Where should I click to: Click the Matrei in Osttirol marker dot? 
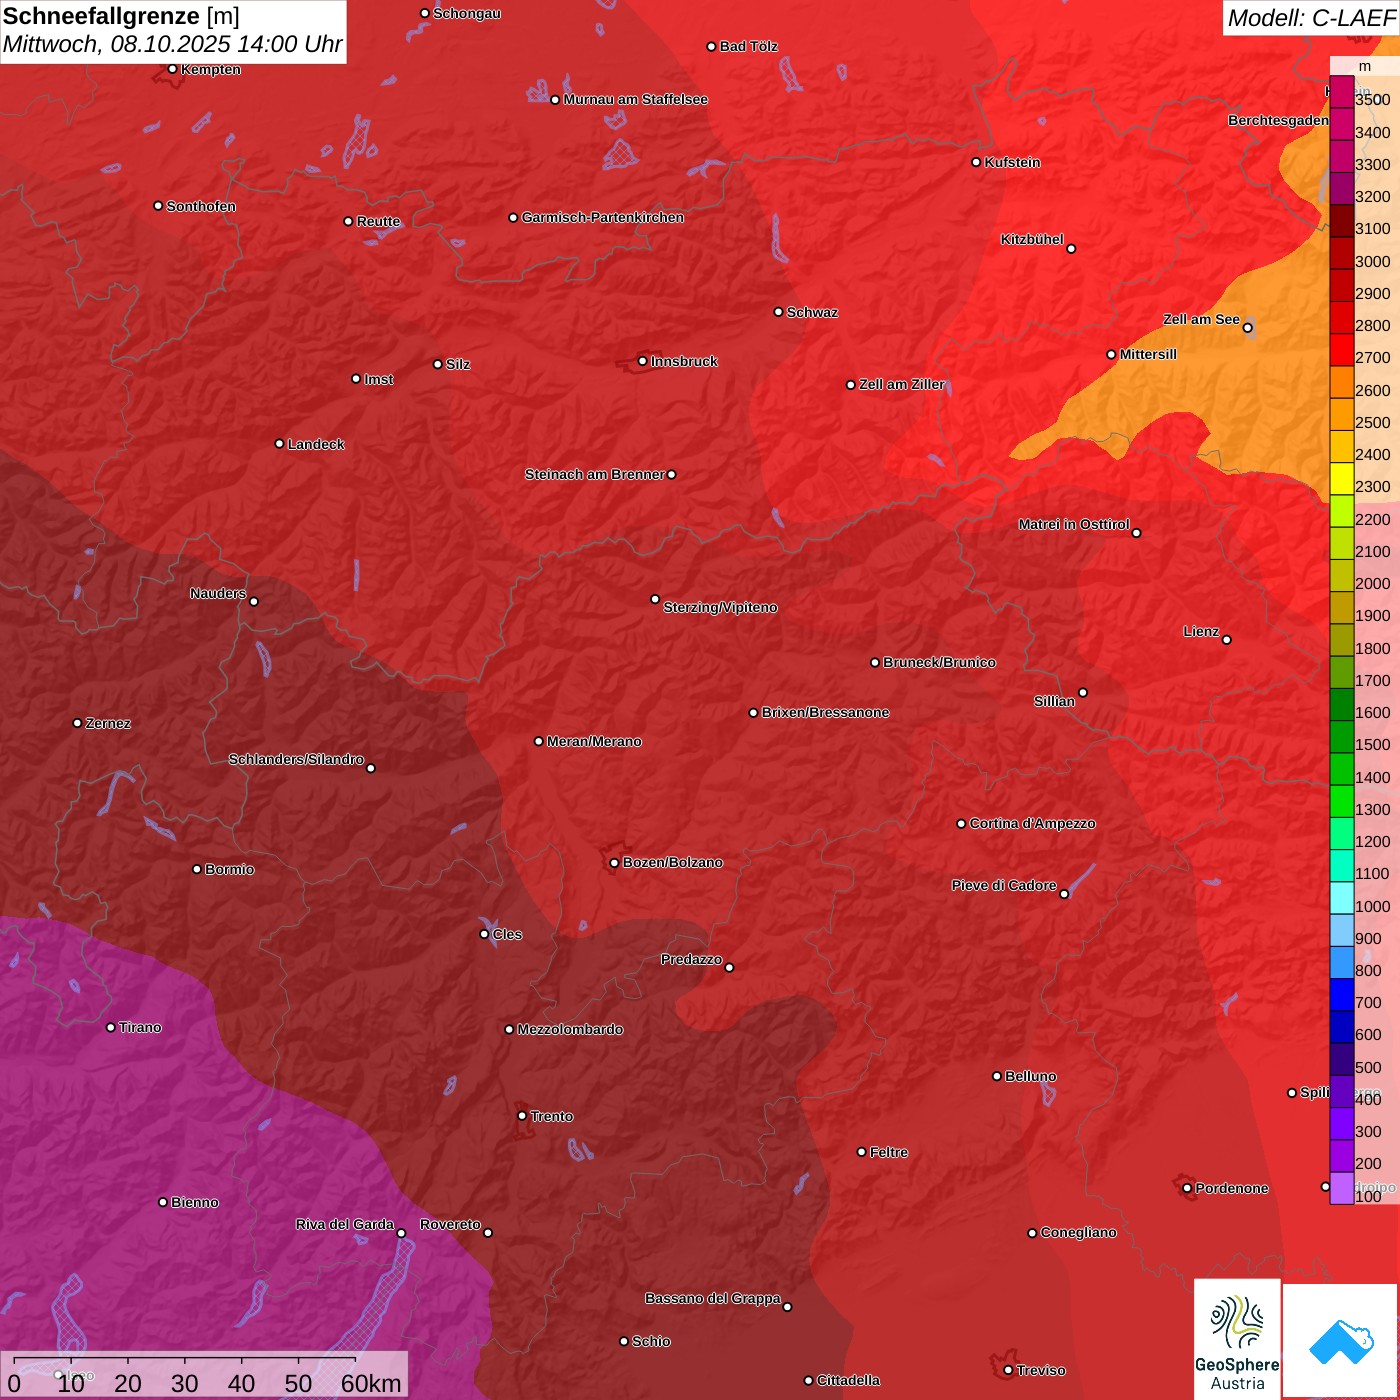tap(1136, 533)
